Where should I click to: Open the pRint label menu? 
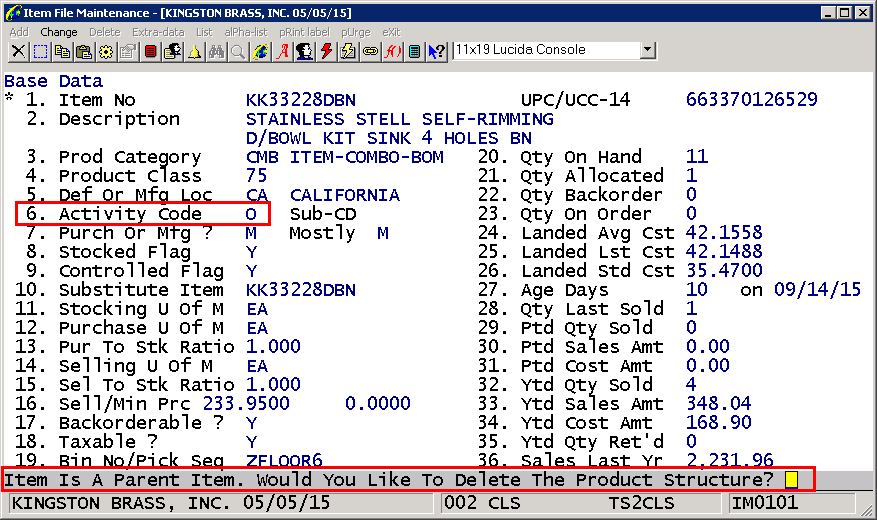(305, 32)
